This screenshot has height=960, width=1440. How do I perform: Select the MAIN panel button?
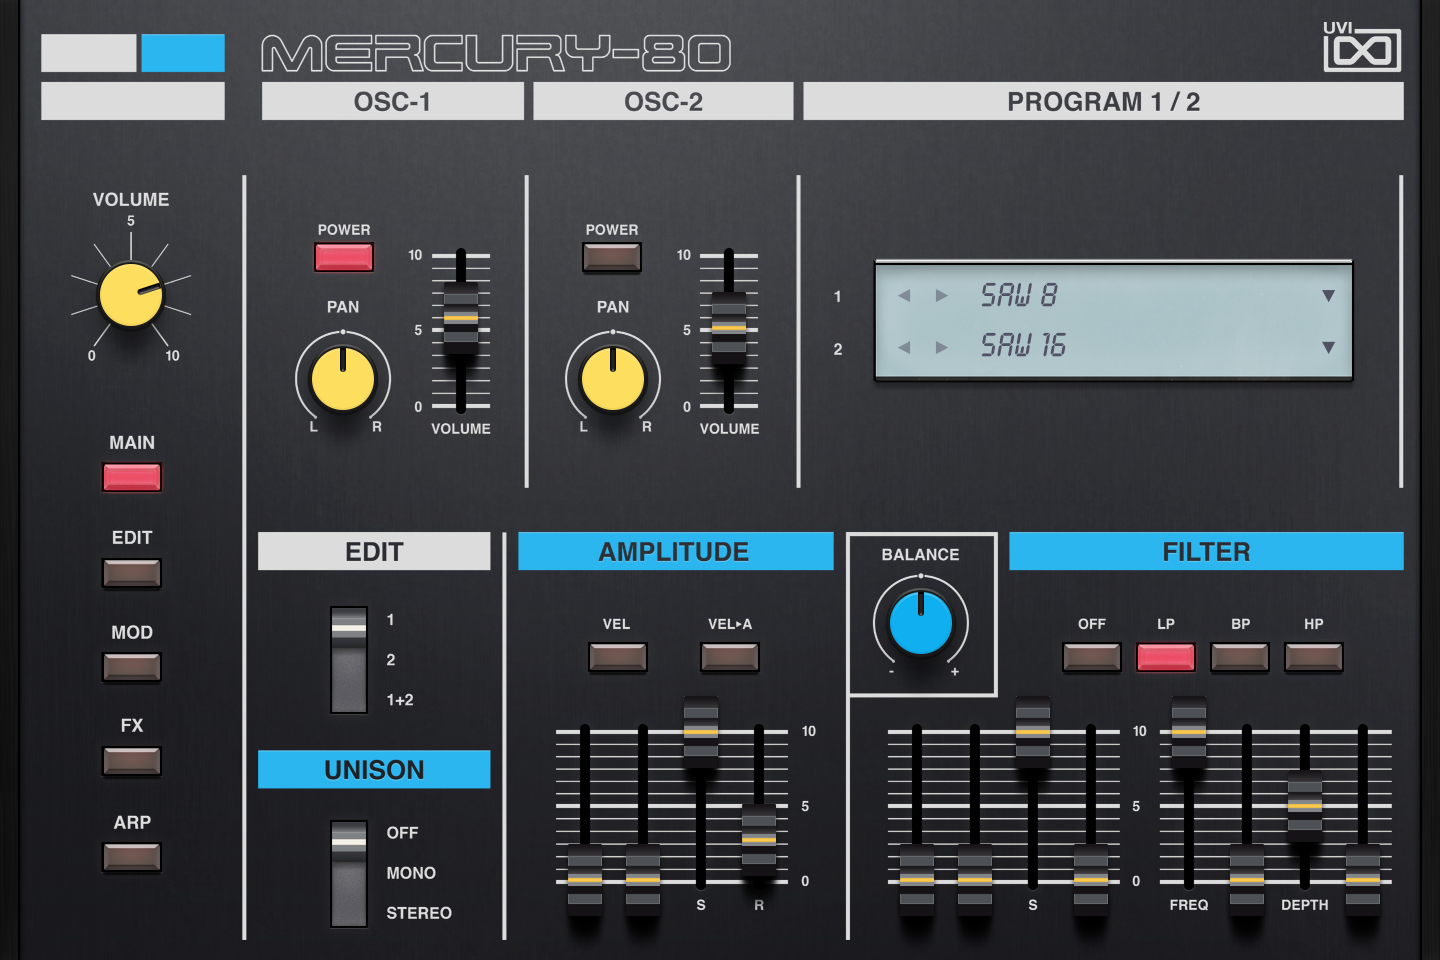click(x=131, y=478)
